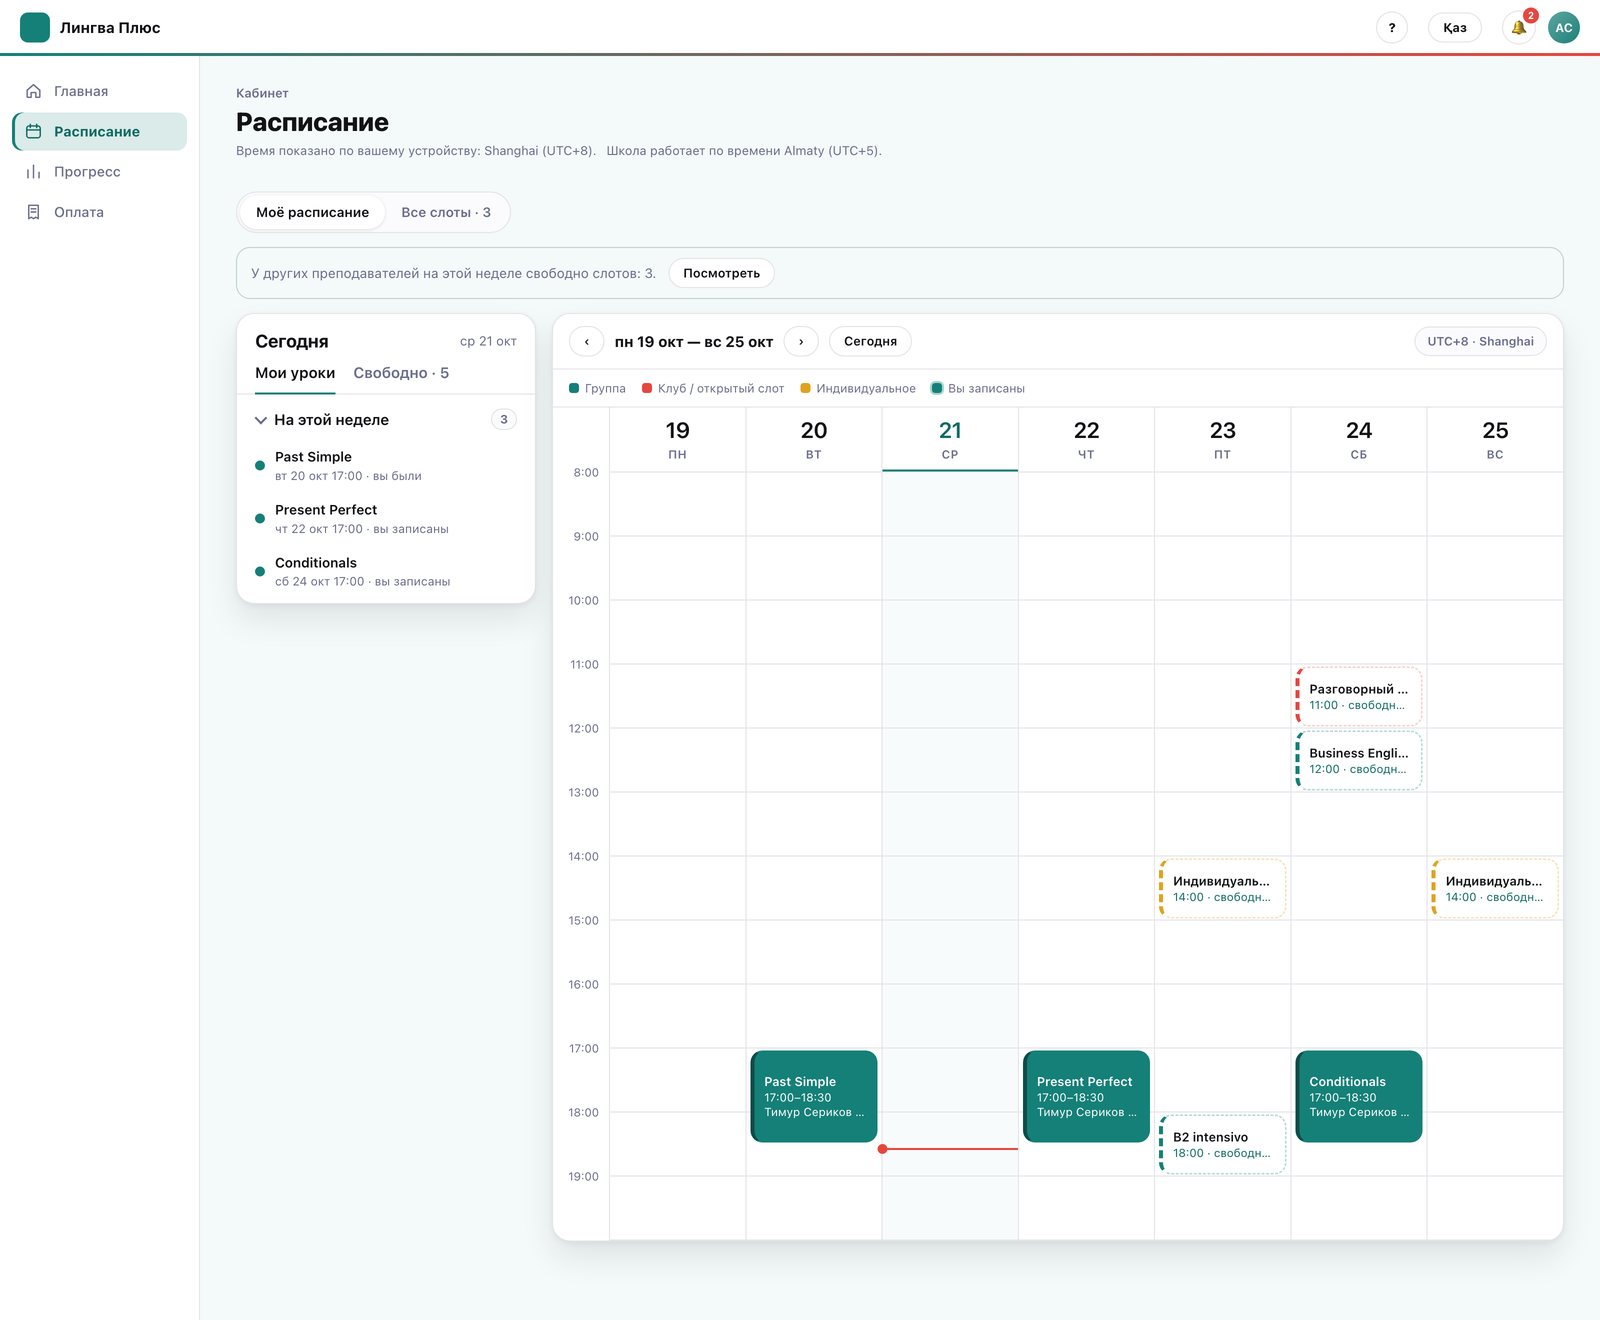Open Past Simple event on Tuesday 20

coord(814,1096)
